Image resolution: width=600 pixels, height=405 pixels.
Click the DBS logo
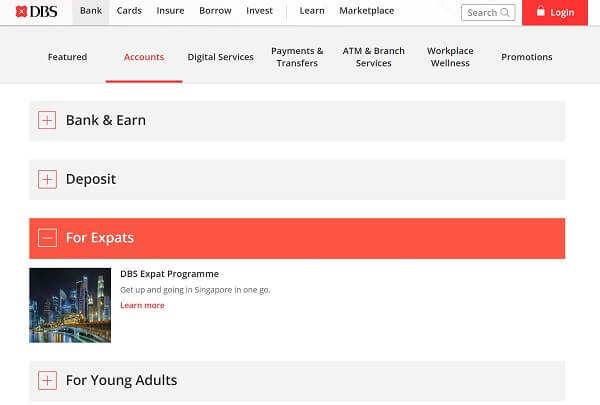tap(36, 12)
